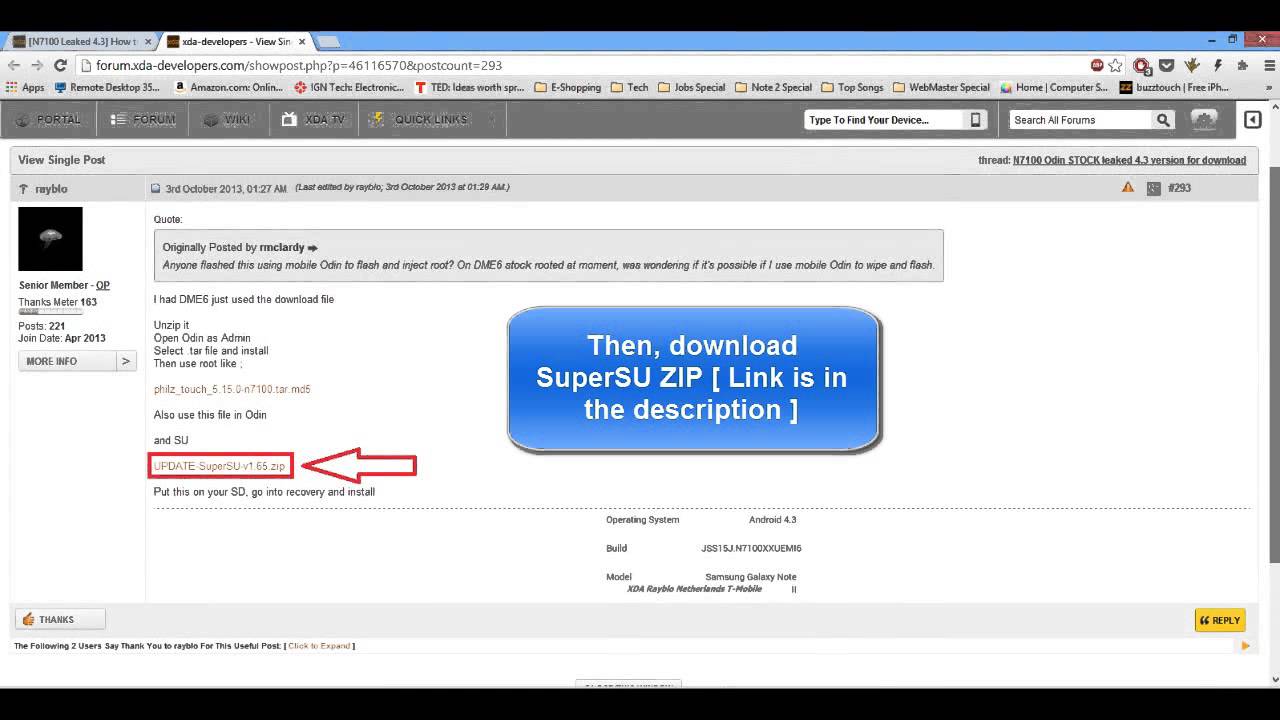Image resolution: width=1280 pixels, height=720 pixels.
Task: Close the N7100 Leaked 4.3 tab
Action: [149, 41]
